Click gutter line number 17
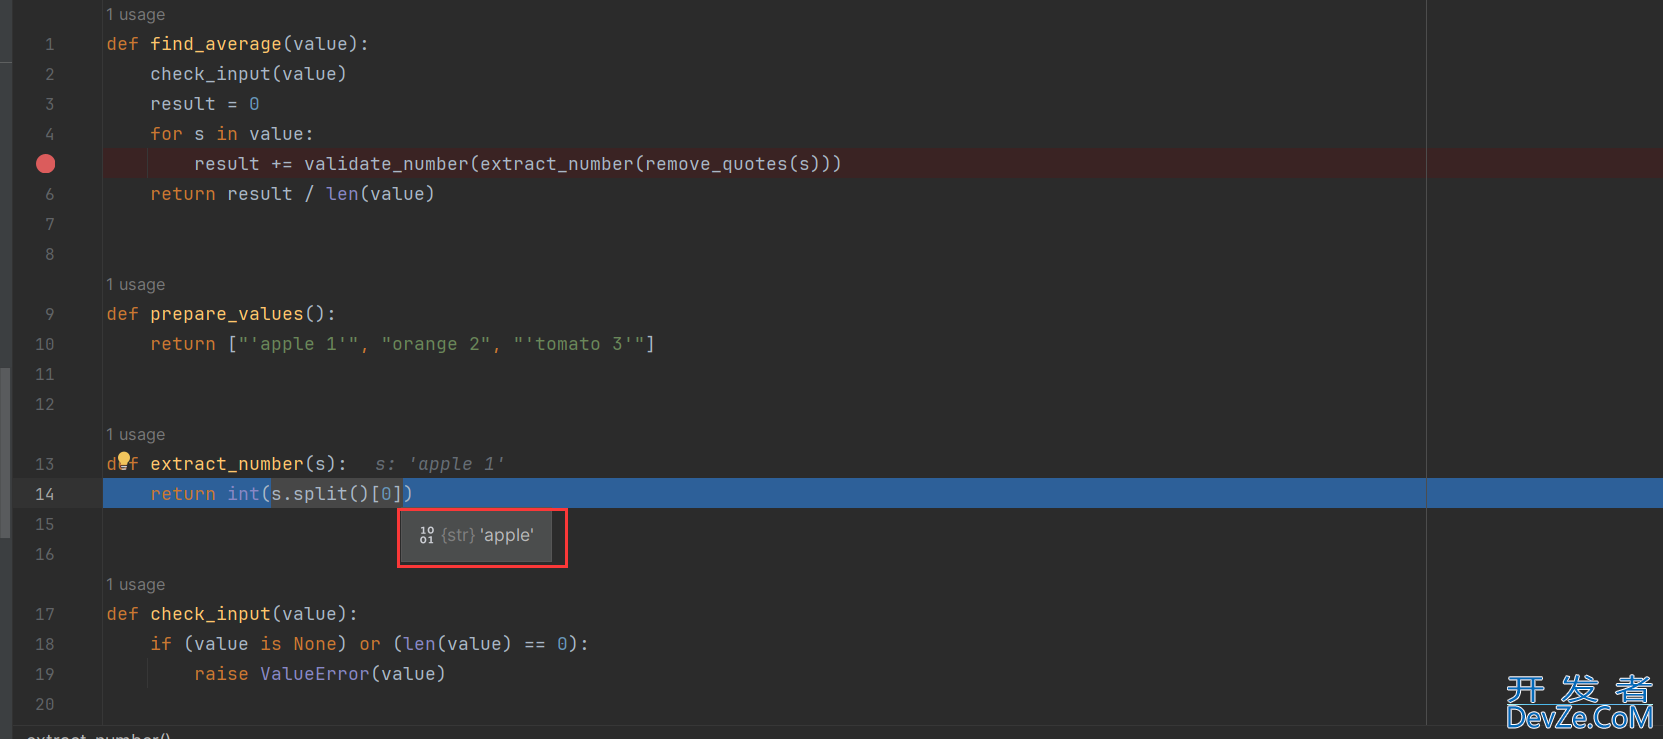 [45, 614]
